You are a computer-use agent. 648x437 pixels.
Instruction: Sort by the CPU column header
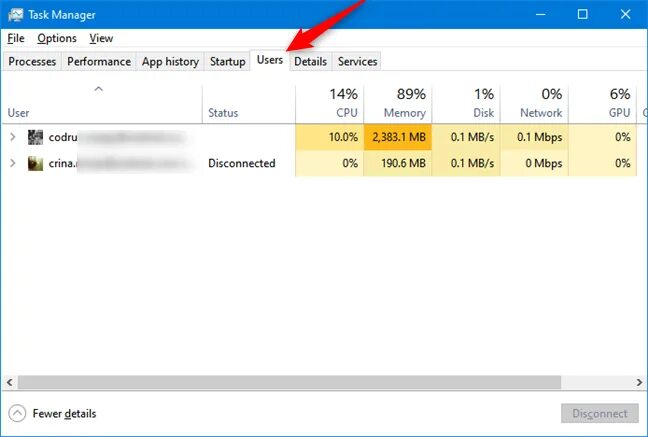tap(329, 104)
